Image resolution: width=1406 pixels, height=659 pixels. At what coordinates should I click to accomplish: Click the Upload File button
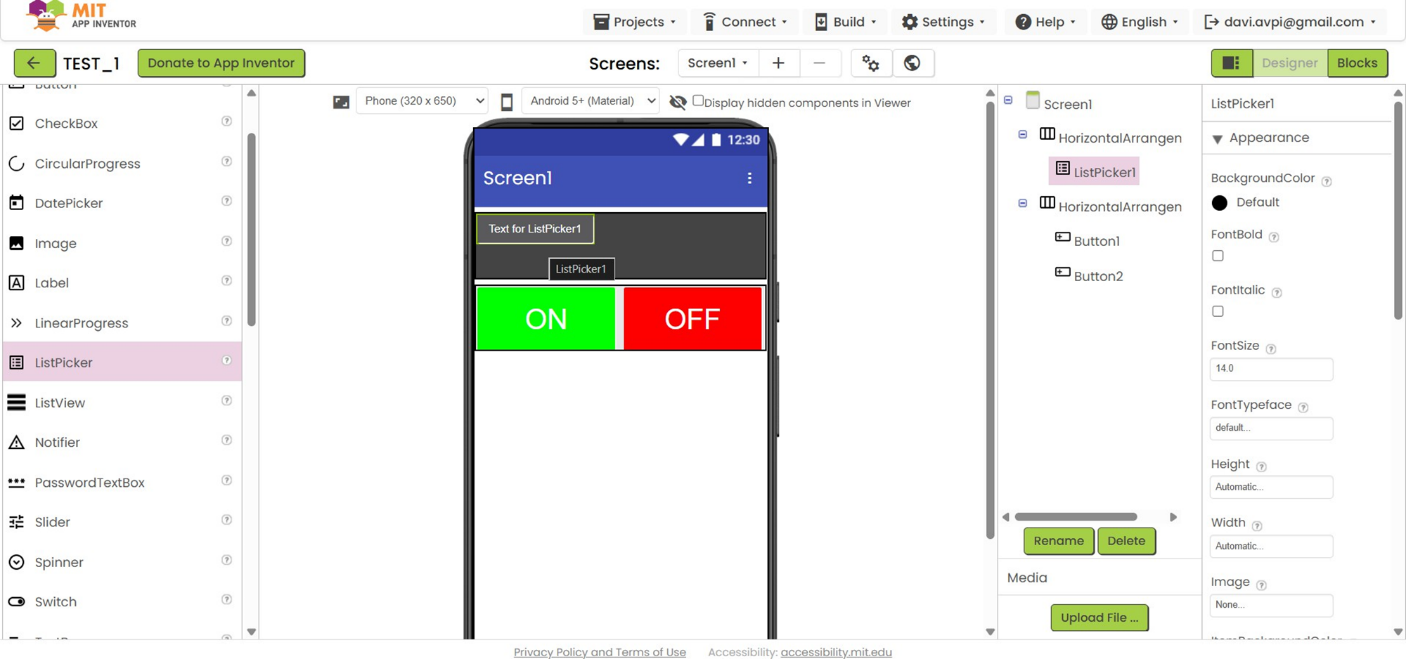[1099, 618]
